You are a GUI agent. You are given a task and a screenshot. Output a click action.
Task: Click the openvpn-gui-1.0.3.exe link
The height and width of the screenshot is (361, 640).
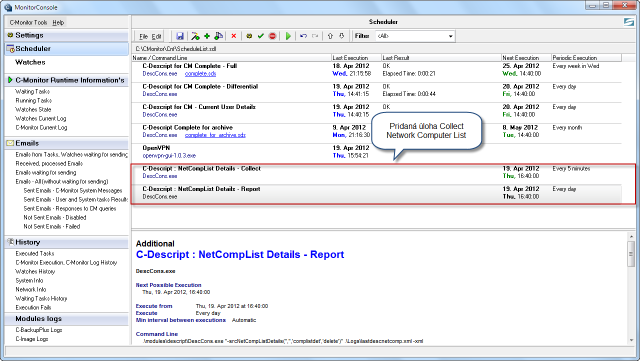169,156
